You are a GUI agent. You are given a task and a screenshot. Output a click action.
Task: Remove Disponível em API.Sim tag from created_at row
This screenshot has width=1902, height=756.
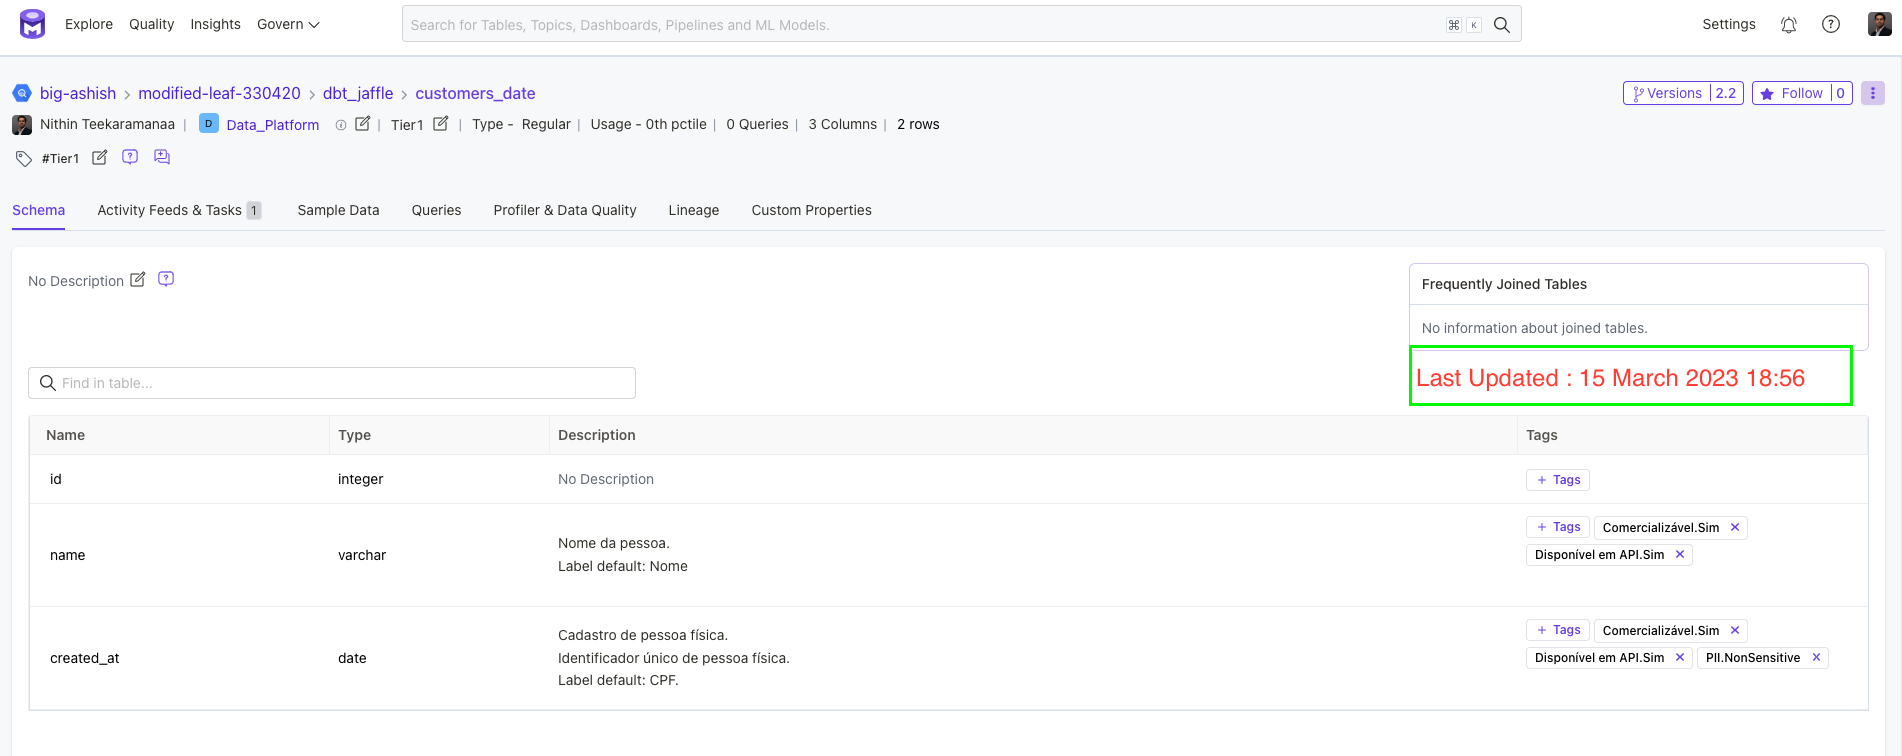1680,657
